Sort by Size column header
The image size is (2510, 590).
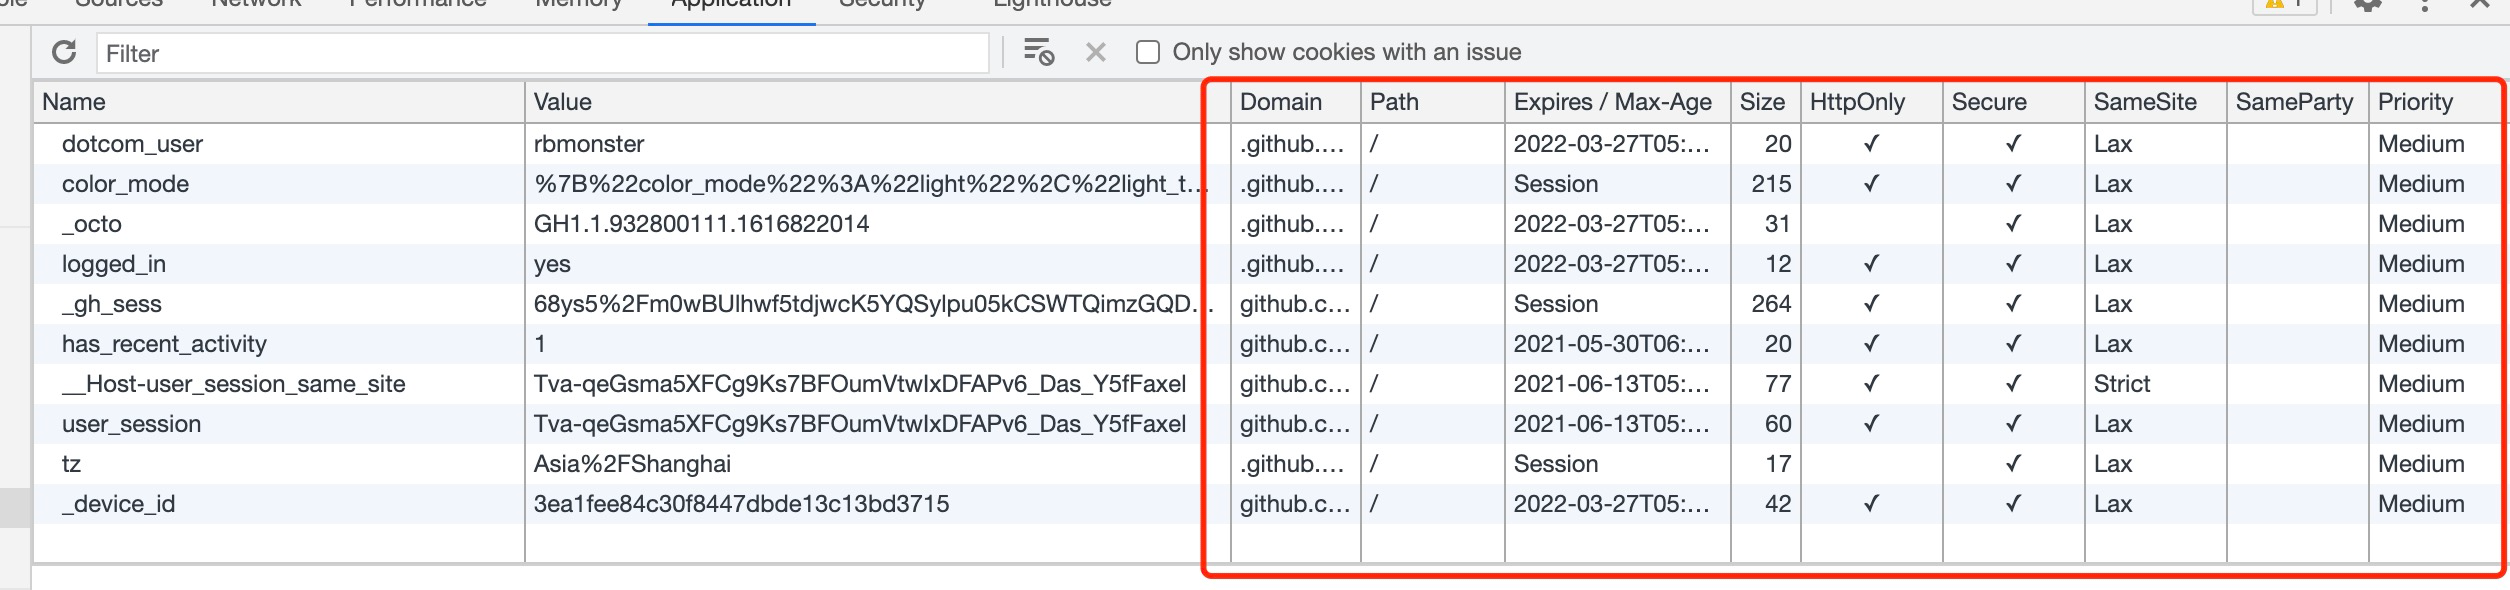click(x=1765, y=102)
